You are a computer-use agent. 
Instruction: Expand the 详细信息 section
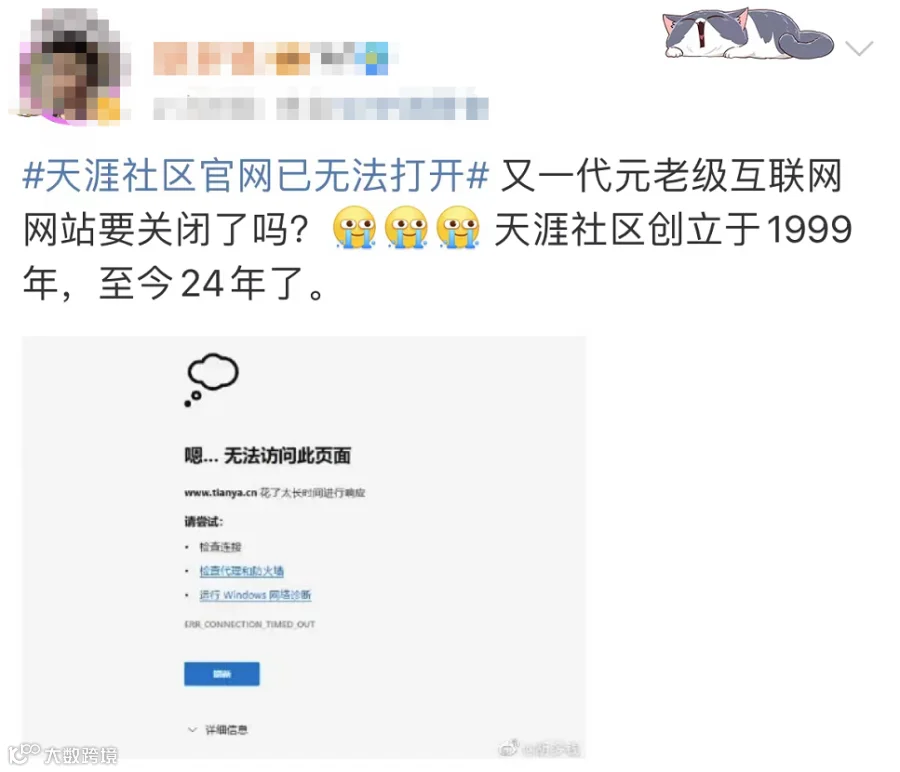218,730
